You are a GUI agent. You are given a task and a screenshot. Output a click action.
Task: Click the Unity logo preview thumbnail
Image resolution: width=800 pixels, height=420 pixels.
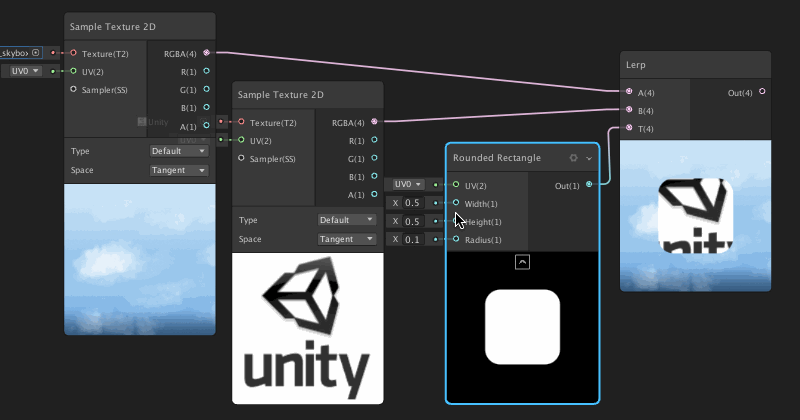(308, 328)
